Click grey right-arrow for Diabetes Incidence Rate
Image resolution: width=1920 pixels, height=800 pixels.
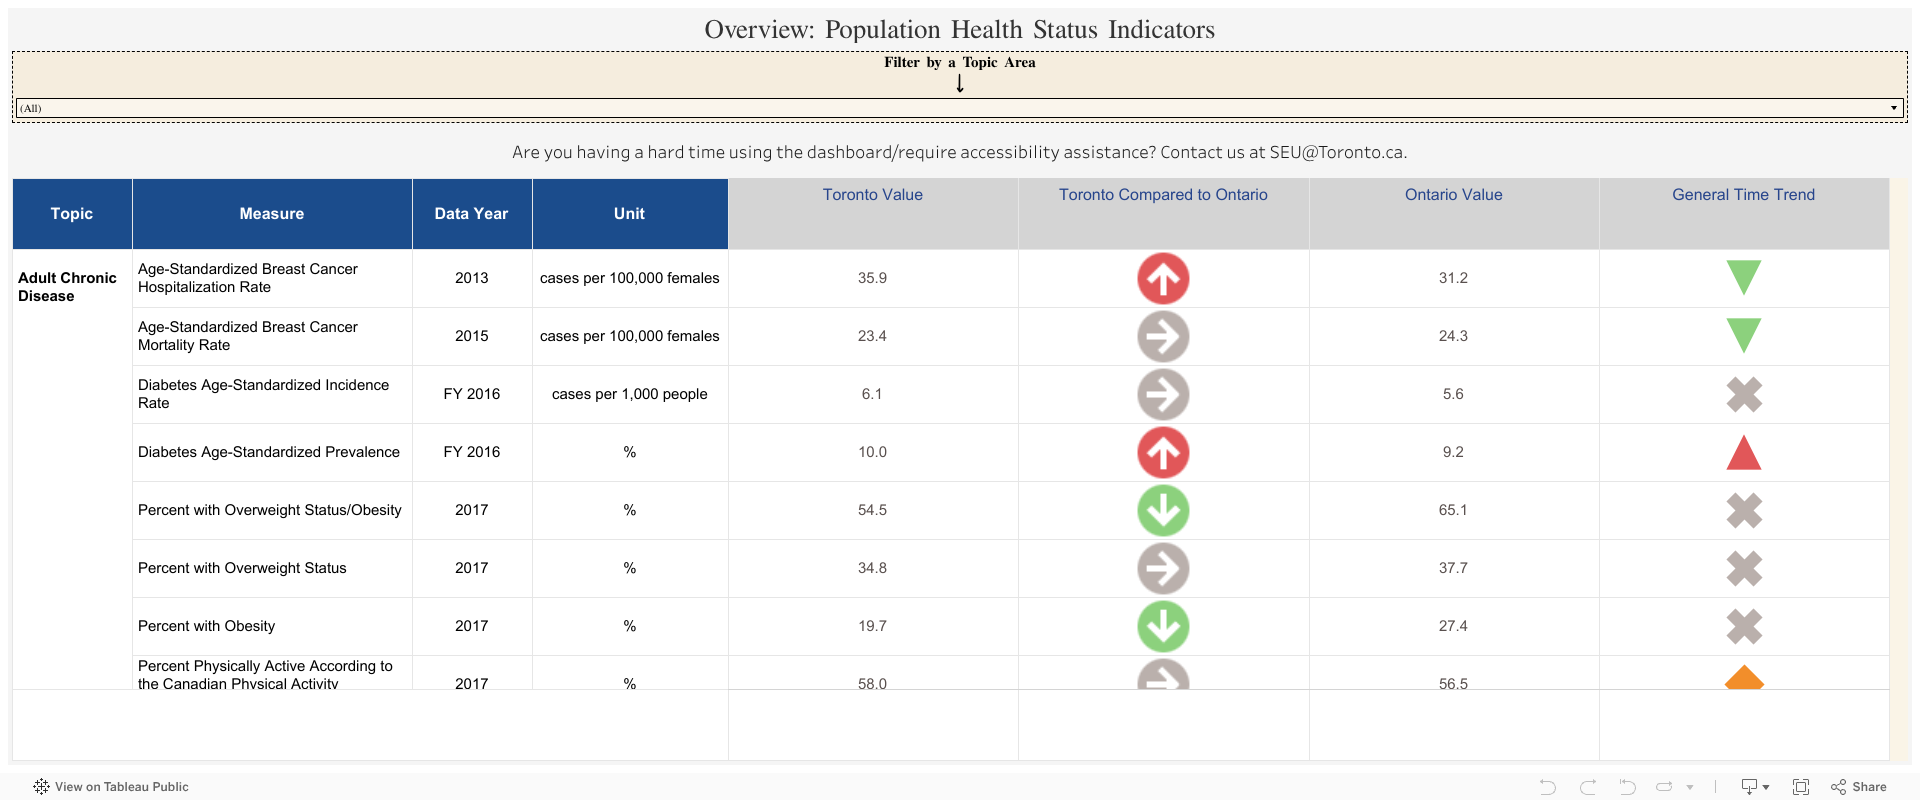click(x=1163, y=394)
